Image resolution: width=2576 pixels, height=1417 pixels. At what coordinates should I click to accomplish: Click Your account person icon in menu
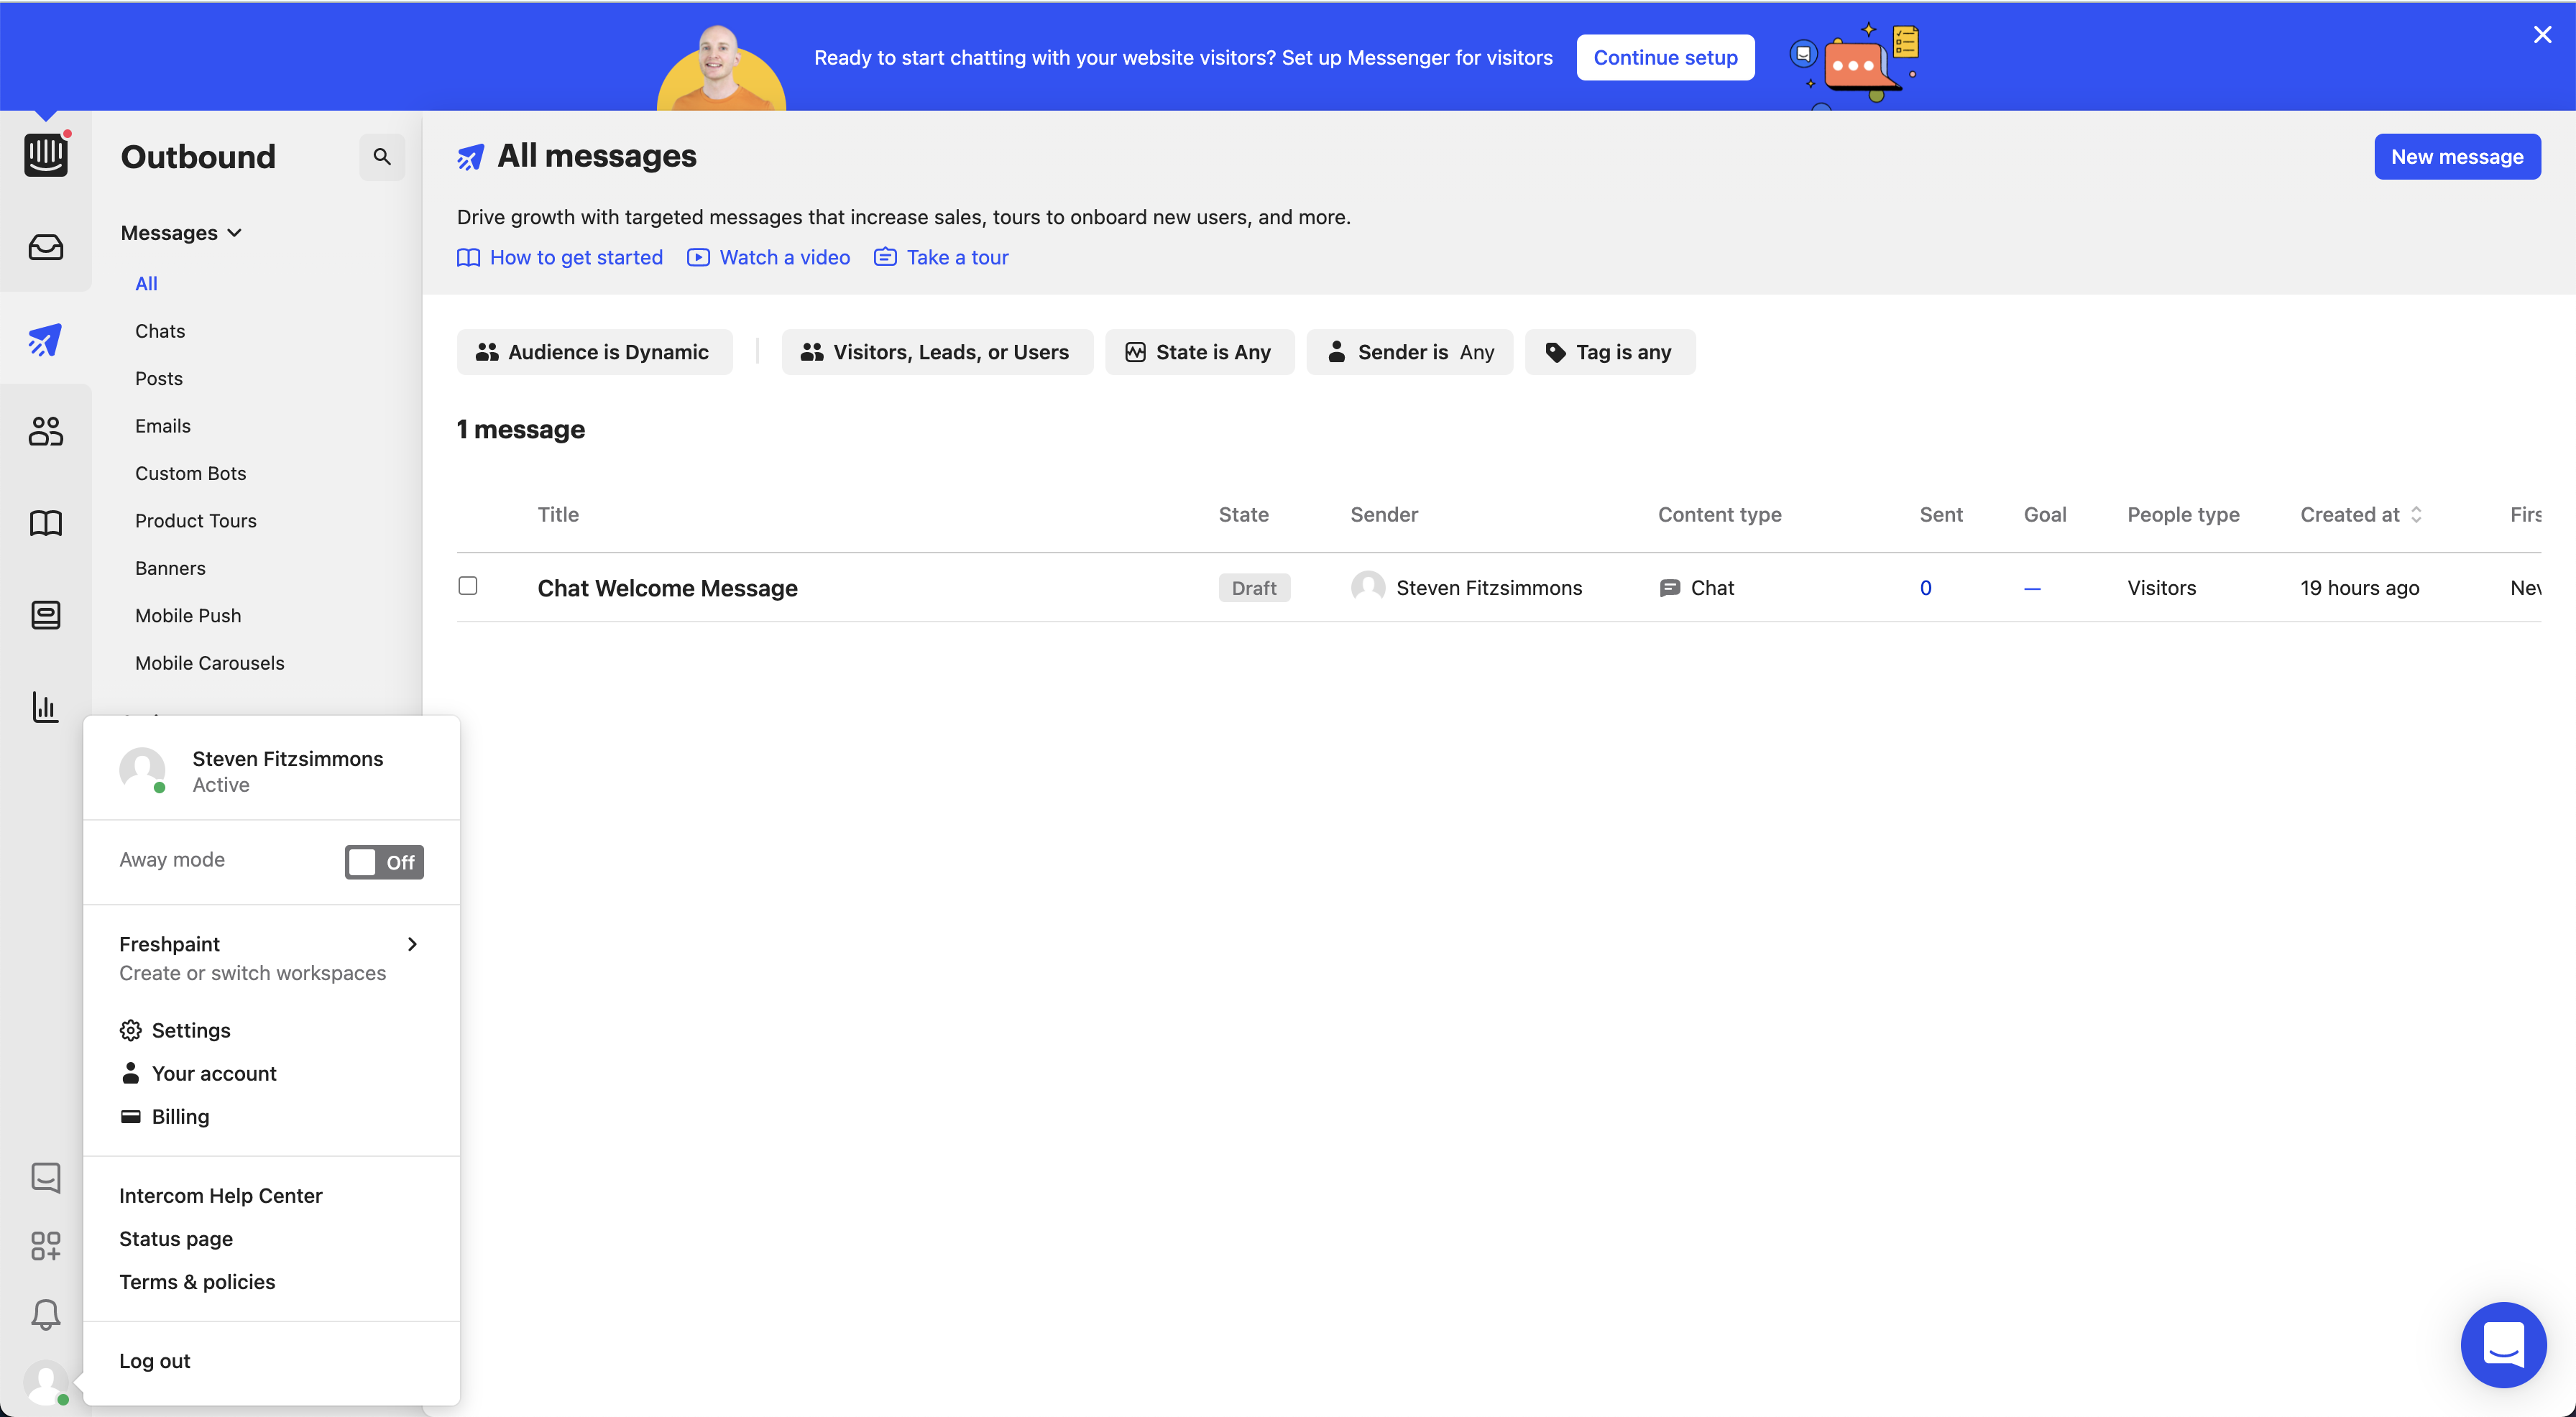tap(130, 1073)
